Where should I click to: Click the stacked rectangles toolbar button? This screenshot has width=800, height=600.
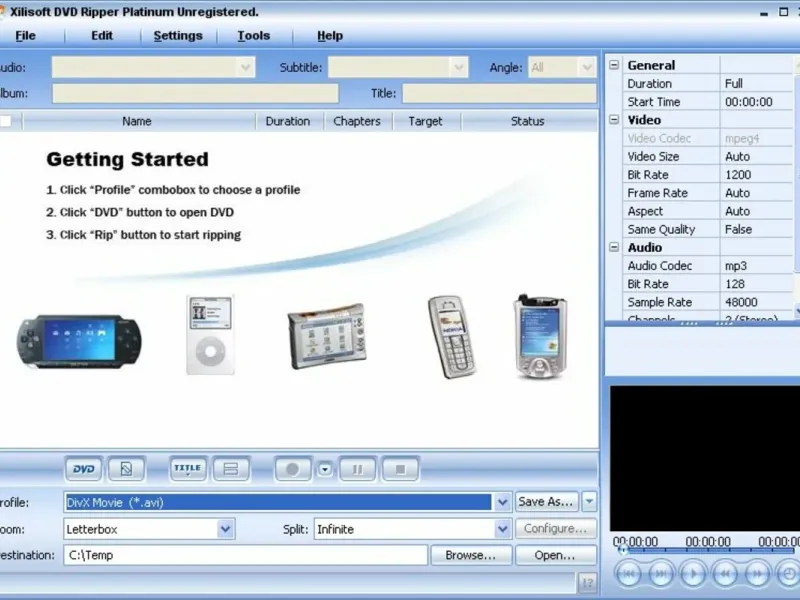pyautogui.click(x=231, y=469)
